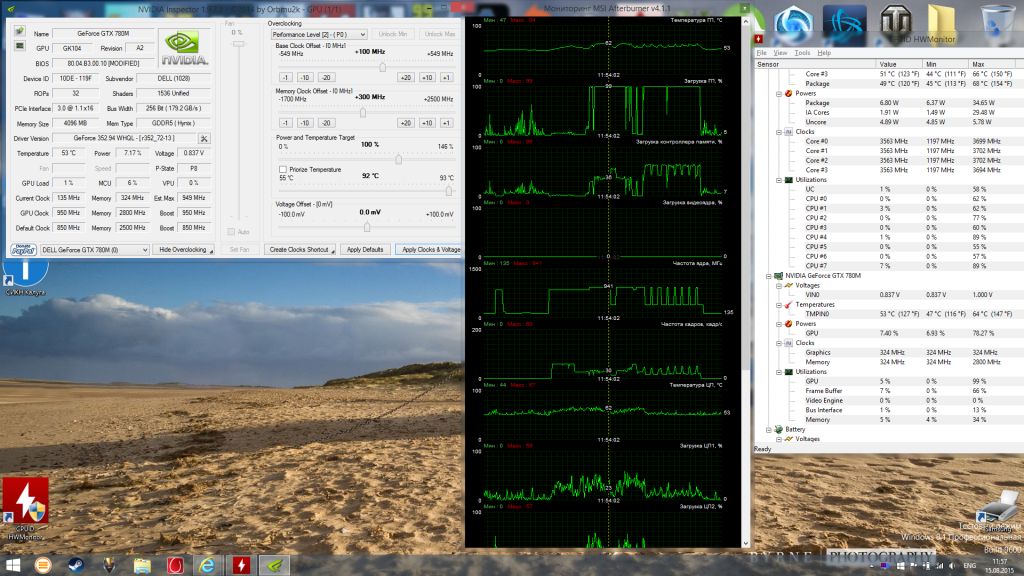Open the Performance Level dropdown
The image size is (1024, 576).
tap(319, 34)
